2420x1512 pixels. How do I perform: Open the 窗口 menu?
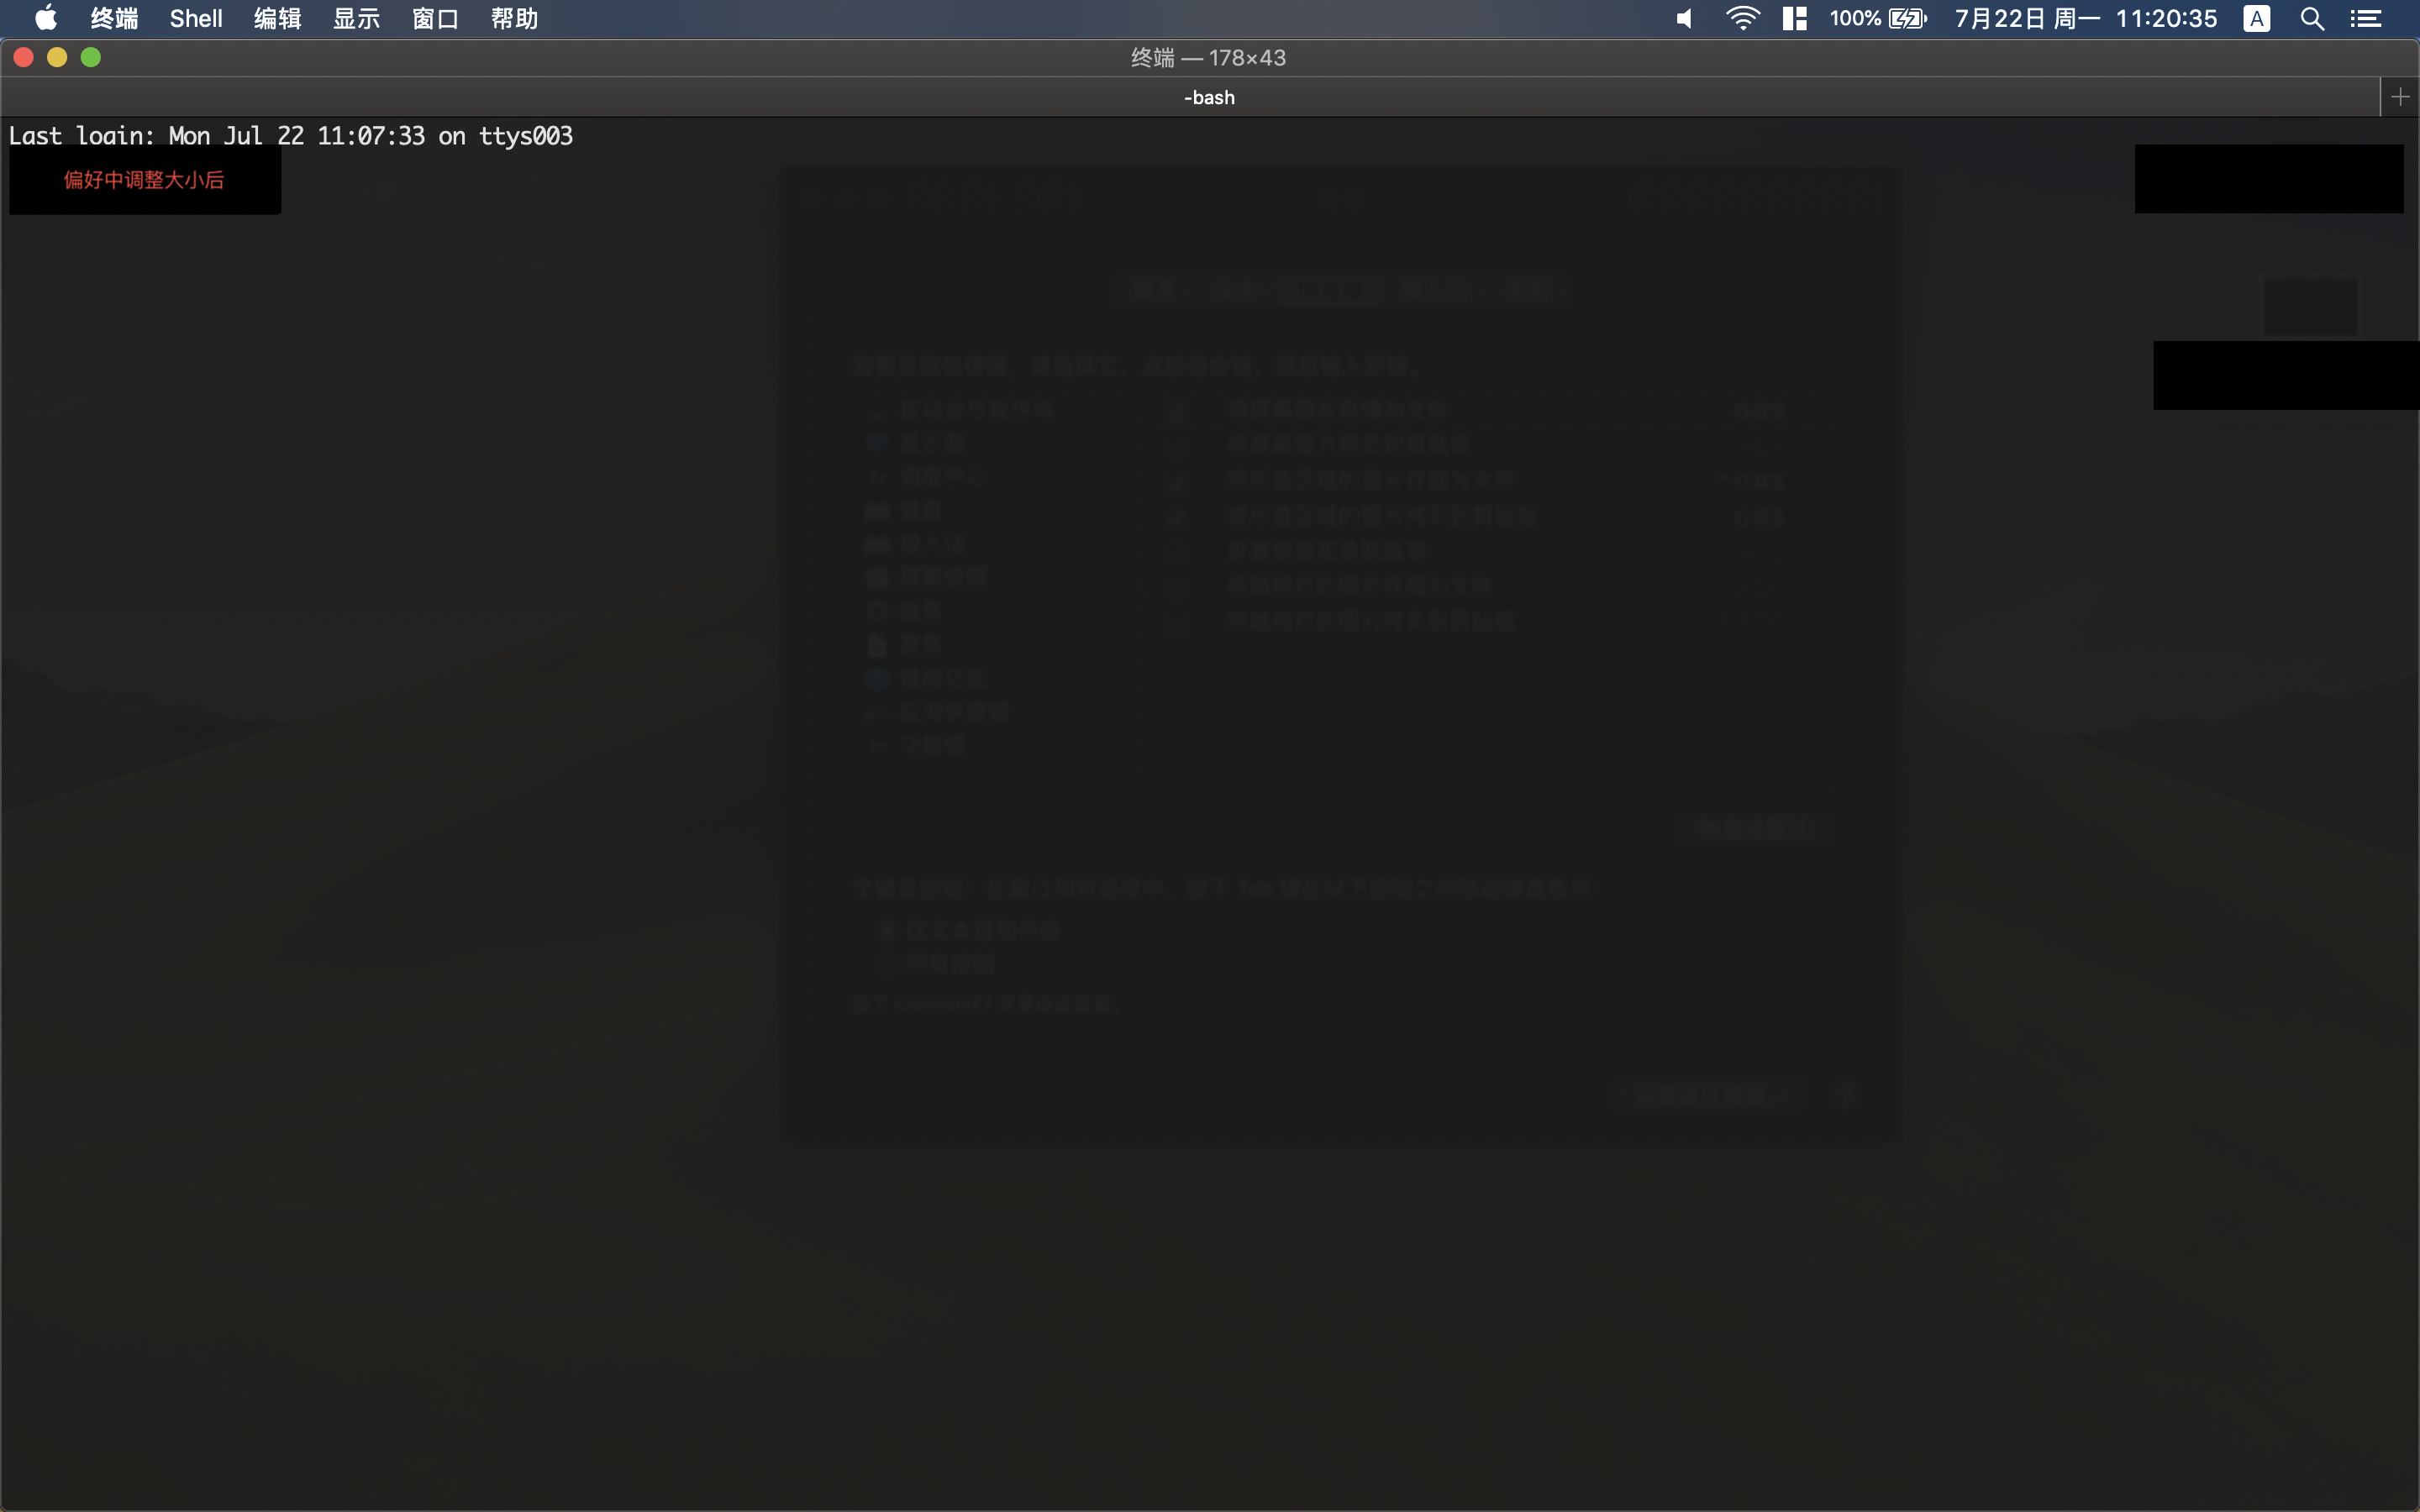[x=435, y=18]
